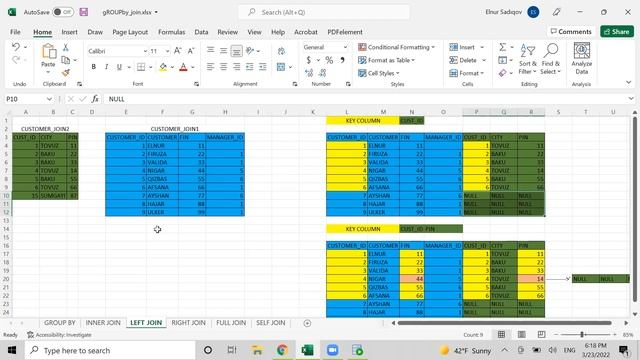This screenshot has width=640, height=360.
Task: Switch to the Data ribbon tab
Action: (201, 32)
